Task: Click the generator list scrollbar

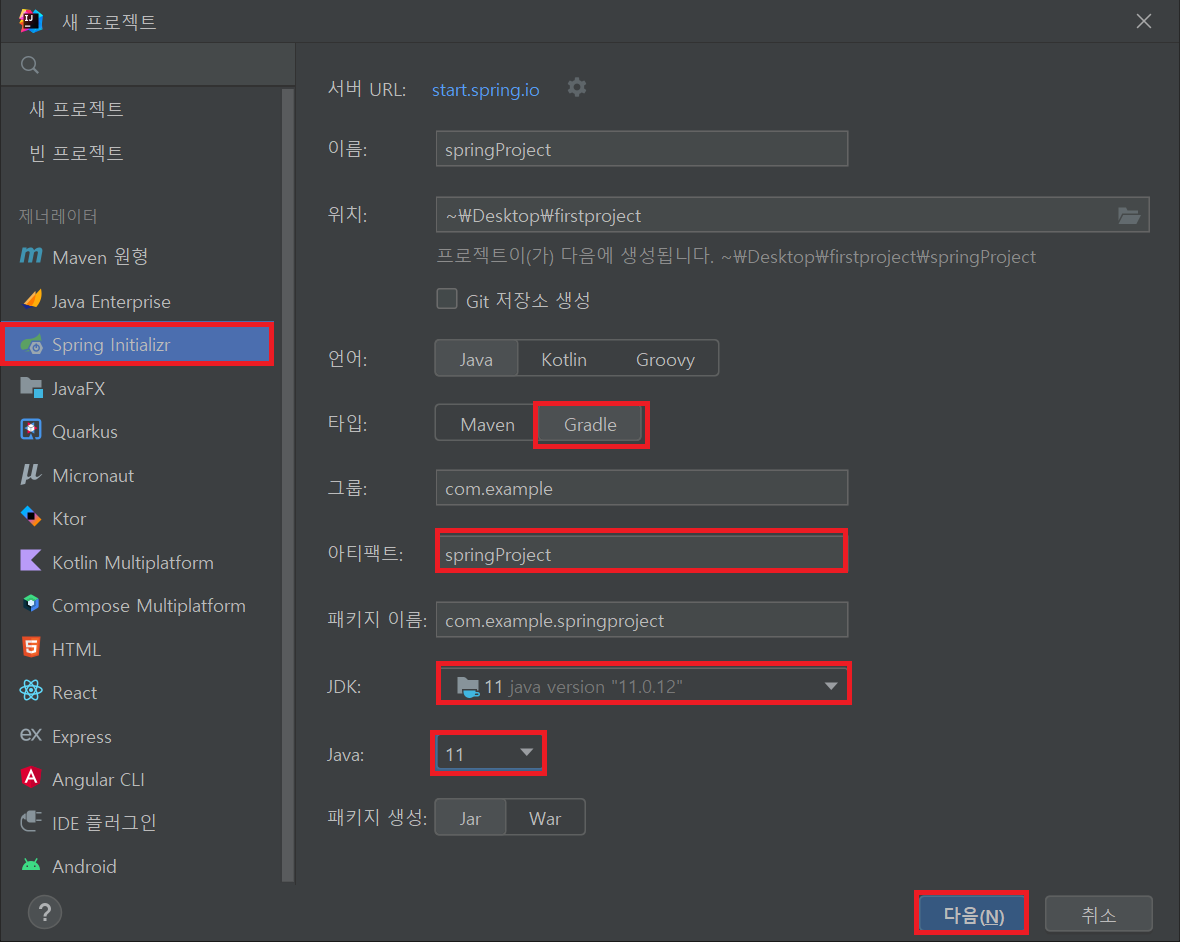Action: pos(287,485)
